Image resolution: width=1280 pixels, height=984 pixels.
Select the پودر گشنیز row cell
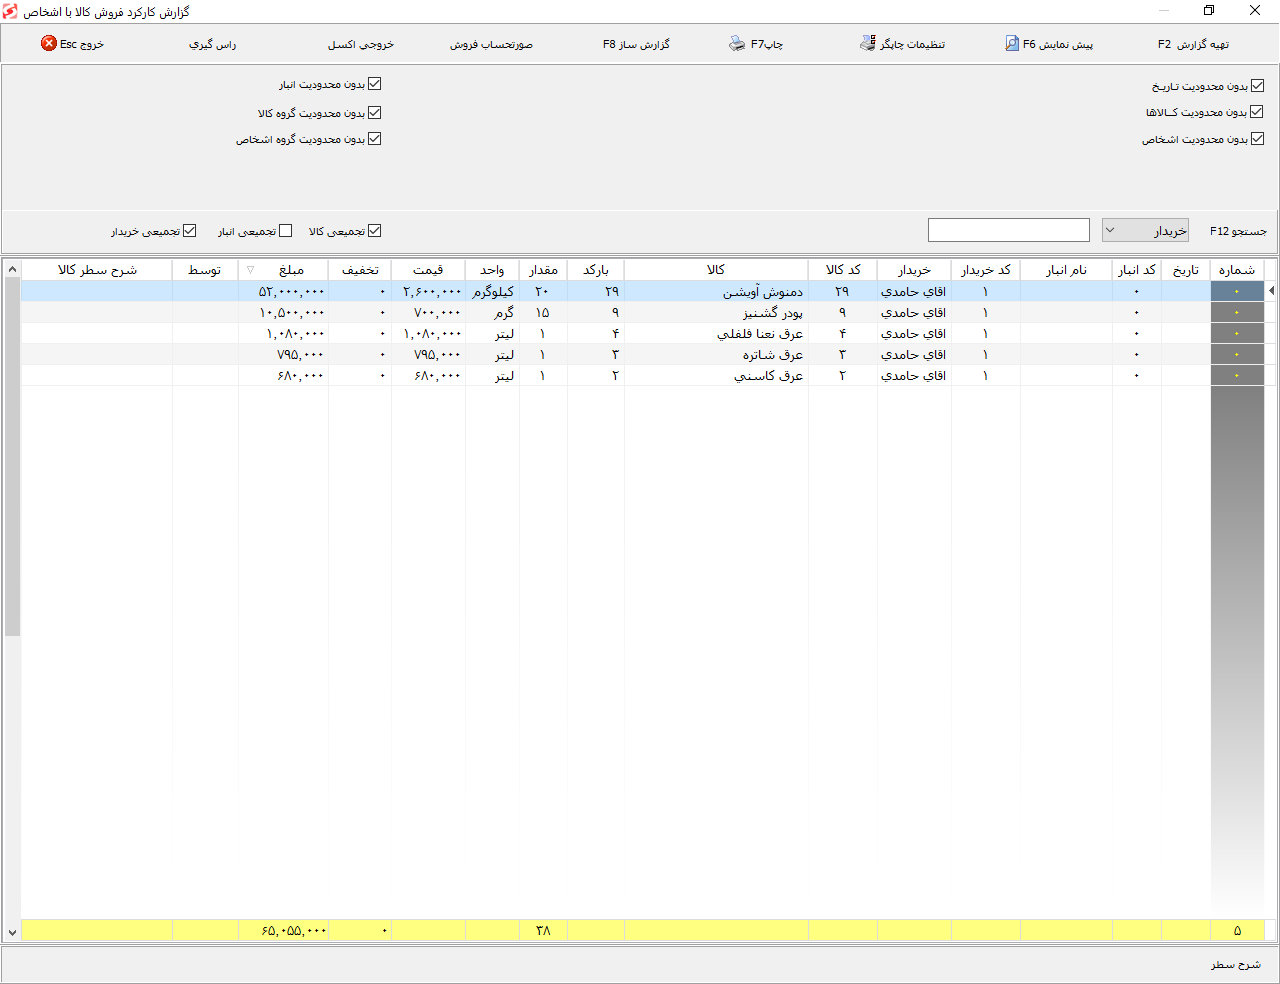[716, 312]
